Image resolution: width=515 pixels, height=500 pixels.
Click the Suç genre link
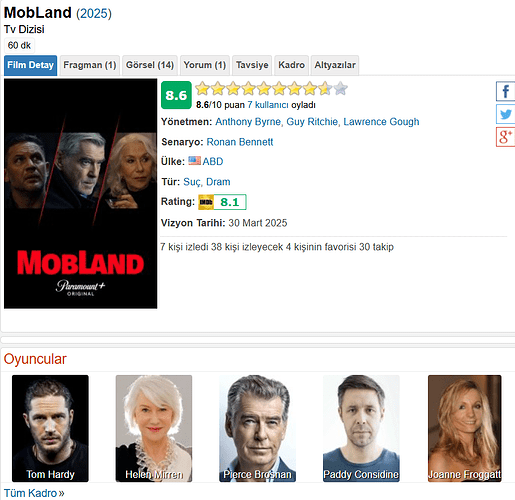192,182
